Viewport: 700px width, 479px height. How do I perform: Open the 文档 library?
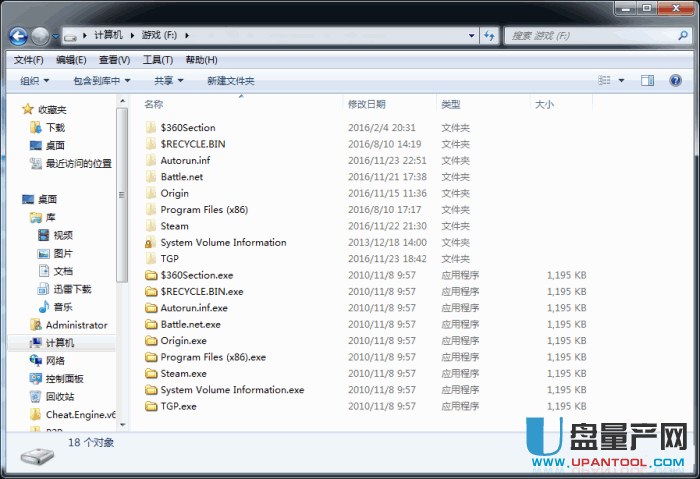click(55, 271)
